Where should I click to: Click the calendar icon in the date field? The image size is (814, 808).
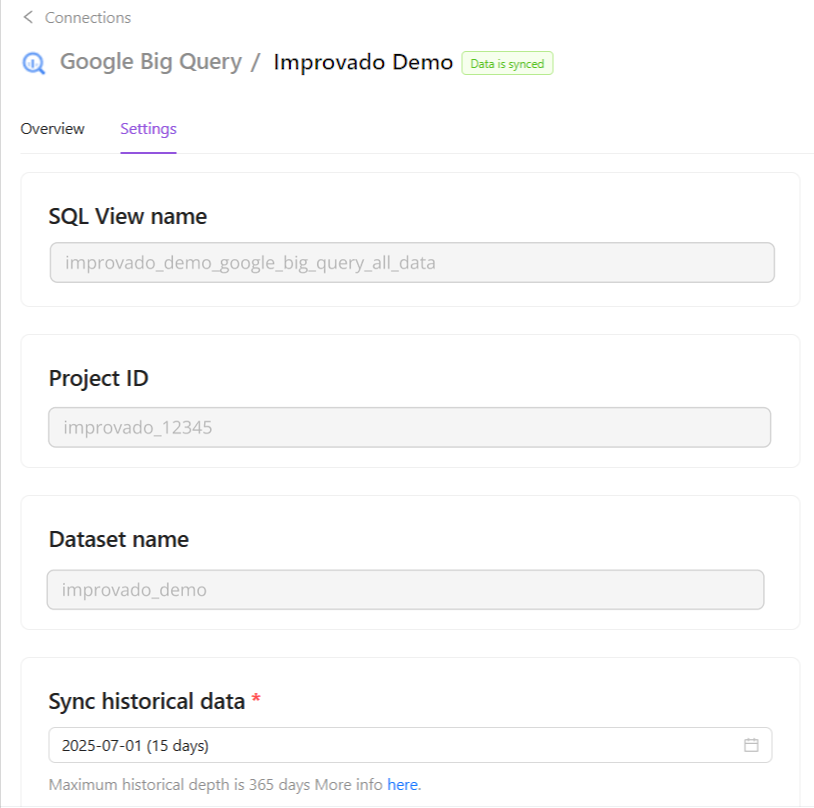(x=751, y=745)
